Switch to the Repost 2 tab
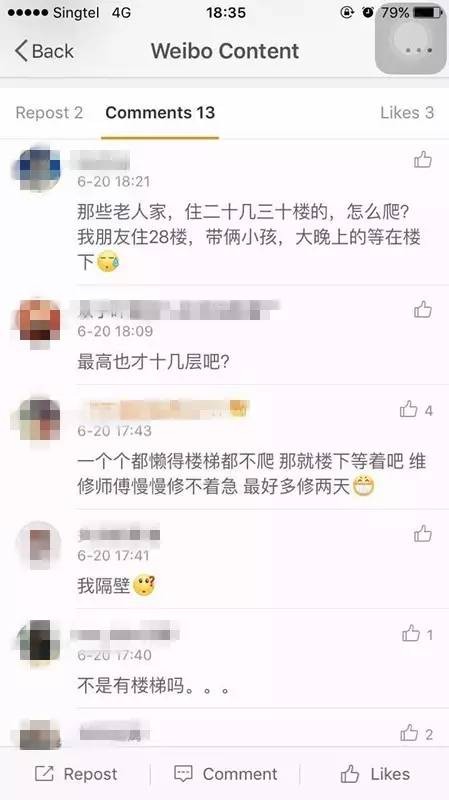This screenshot has width=449, height=800. 49,113
